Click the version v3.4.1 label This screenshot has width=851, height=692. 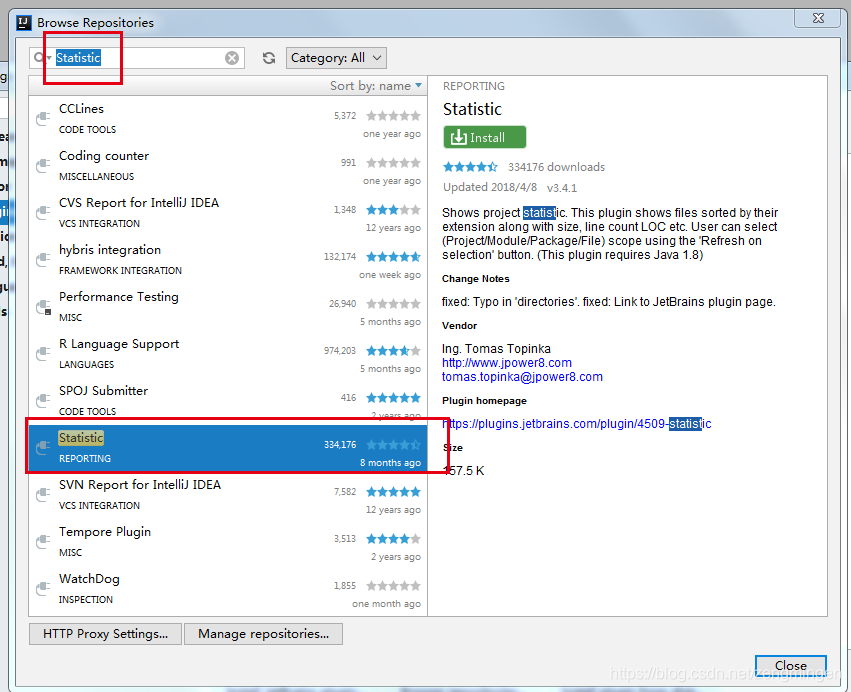[x=562, y=188]
